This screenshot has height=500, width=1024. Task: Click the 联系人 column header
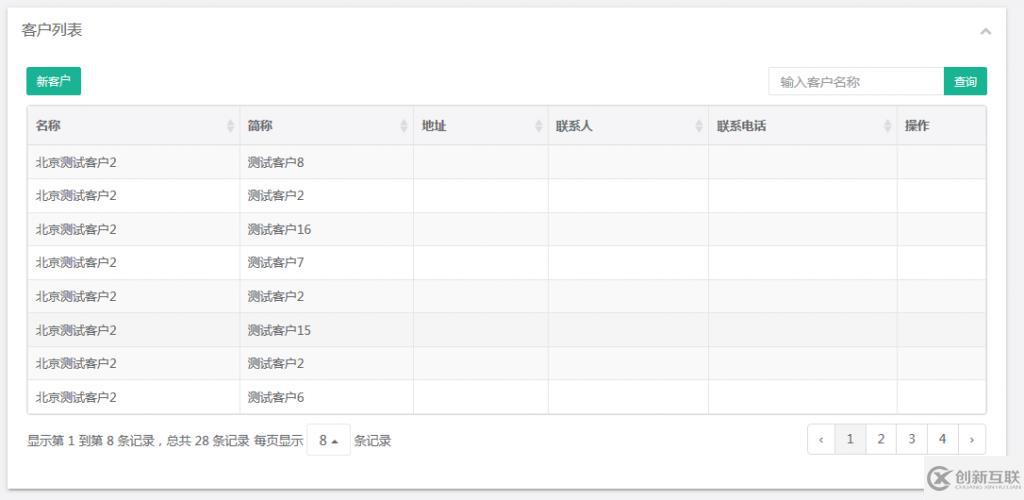[628, 126]
